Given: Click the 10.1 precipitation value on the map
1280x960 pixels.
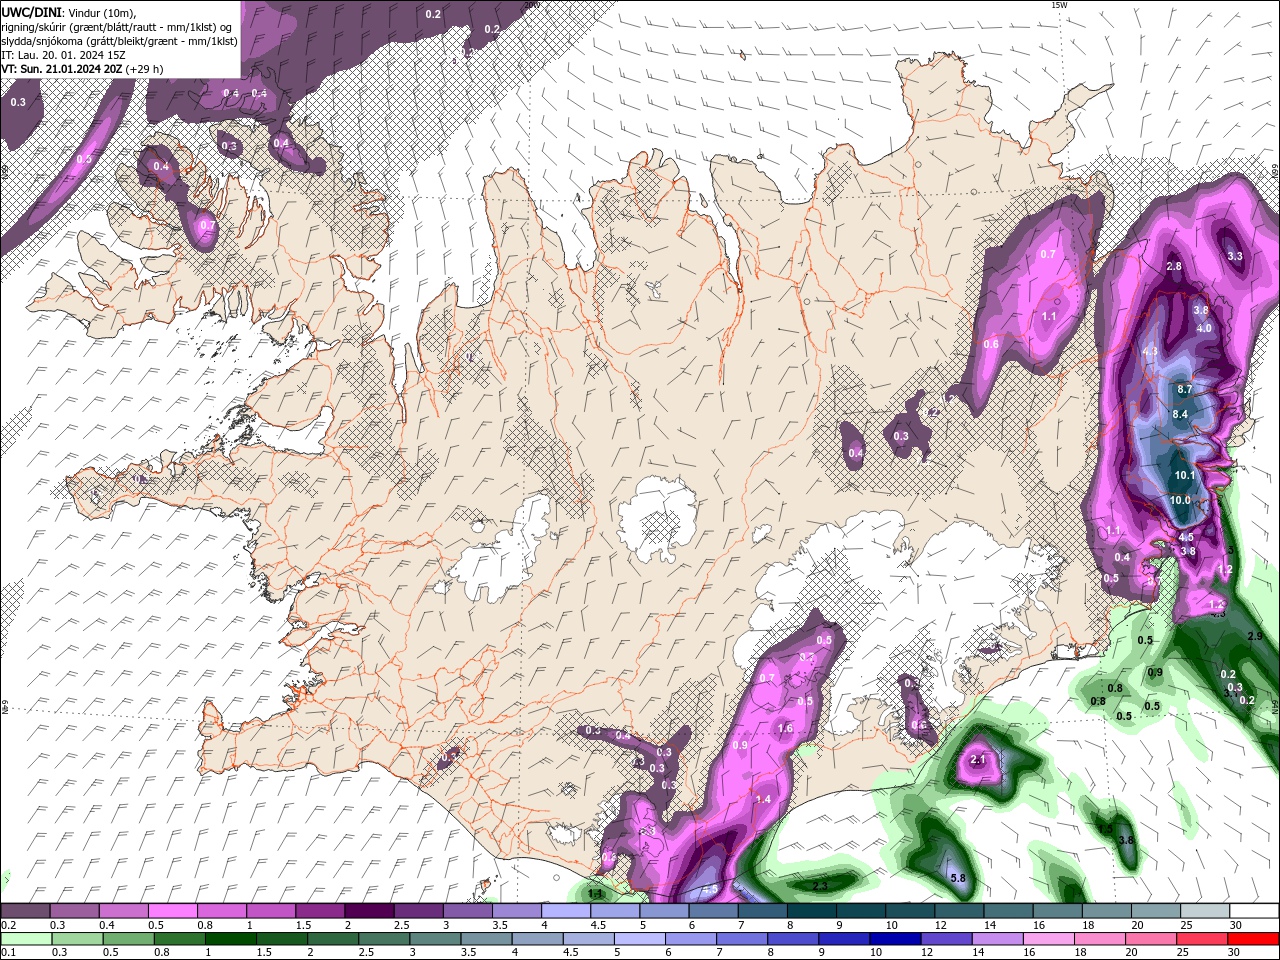Looking at the screenshot, I should tap(1185, 476).
